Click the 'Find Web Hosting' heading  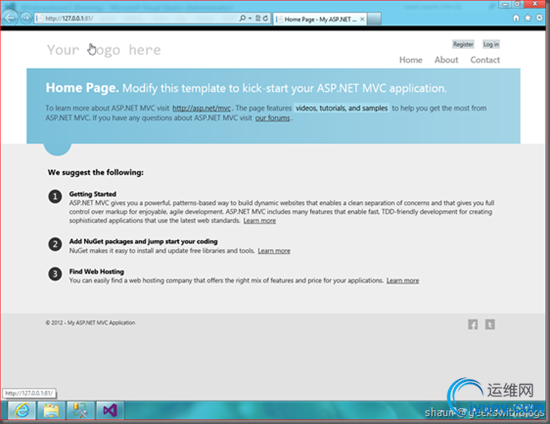click(x=96, y=271)
